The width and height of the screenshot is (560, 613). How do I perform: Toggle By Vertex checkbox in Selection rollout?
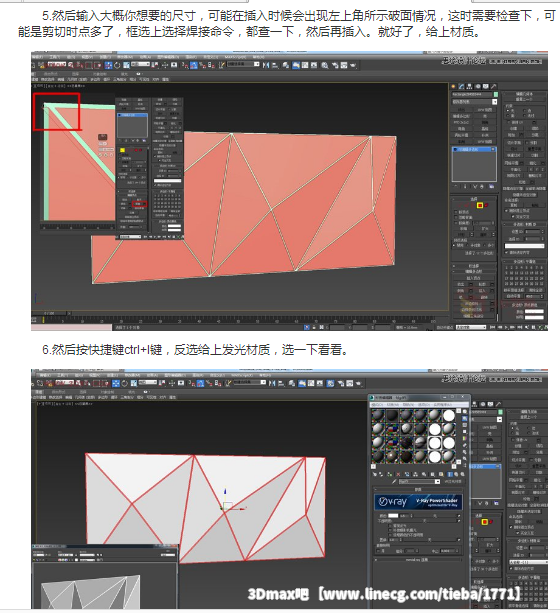[x=456, y=212]
